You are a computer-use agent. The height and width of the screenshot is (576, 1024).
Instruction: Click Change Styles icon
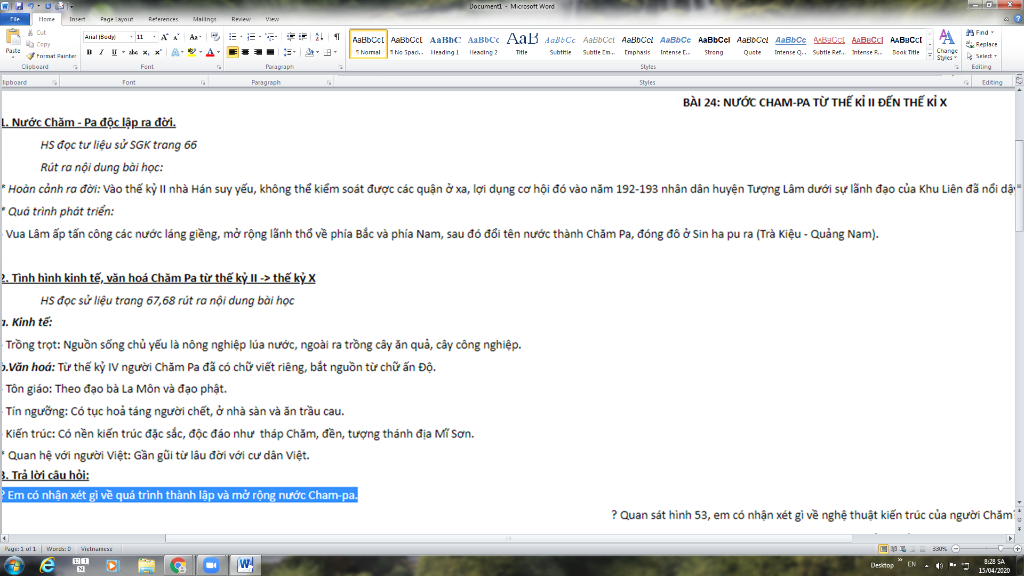pyautogui.click(x=946, y=44)
